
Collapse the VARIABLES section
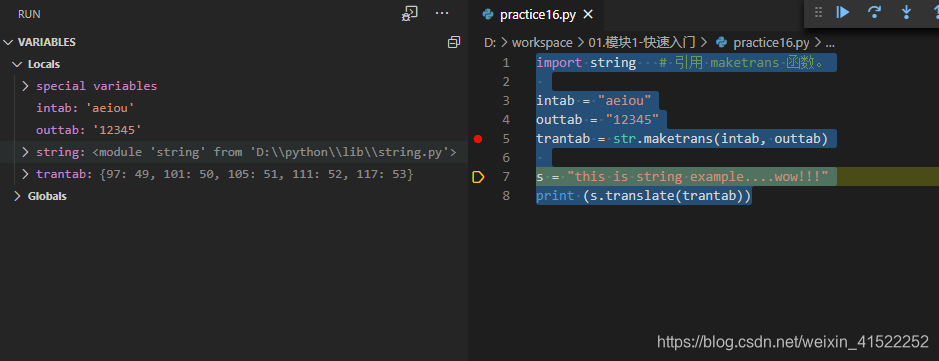[8, 42]
